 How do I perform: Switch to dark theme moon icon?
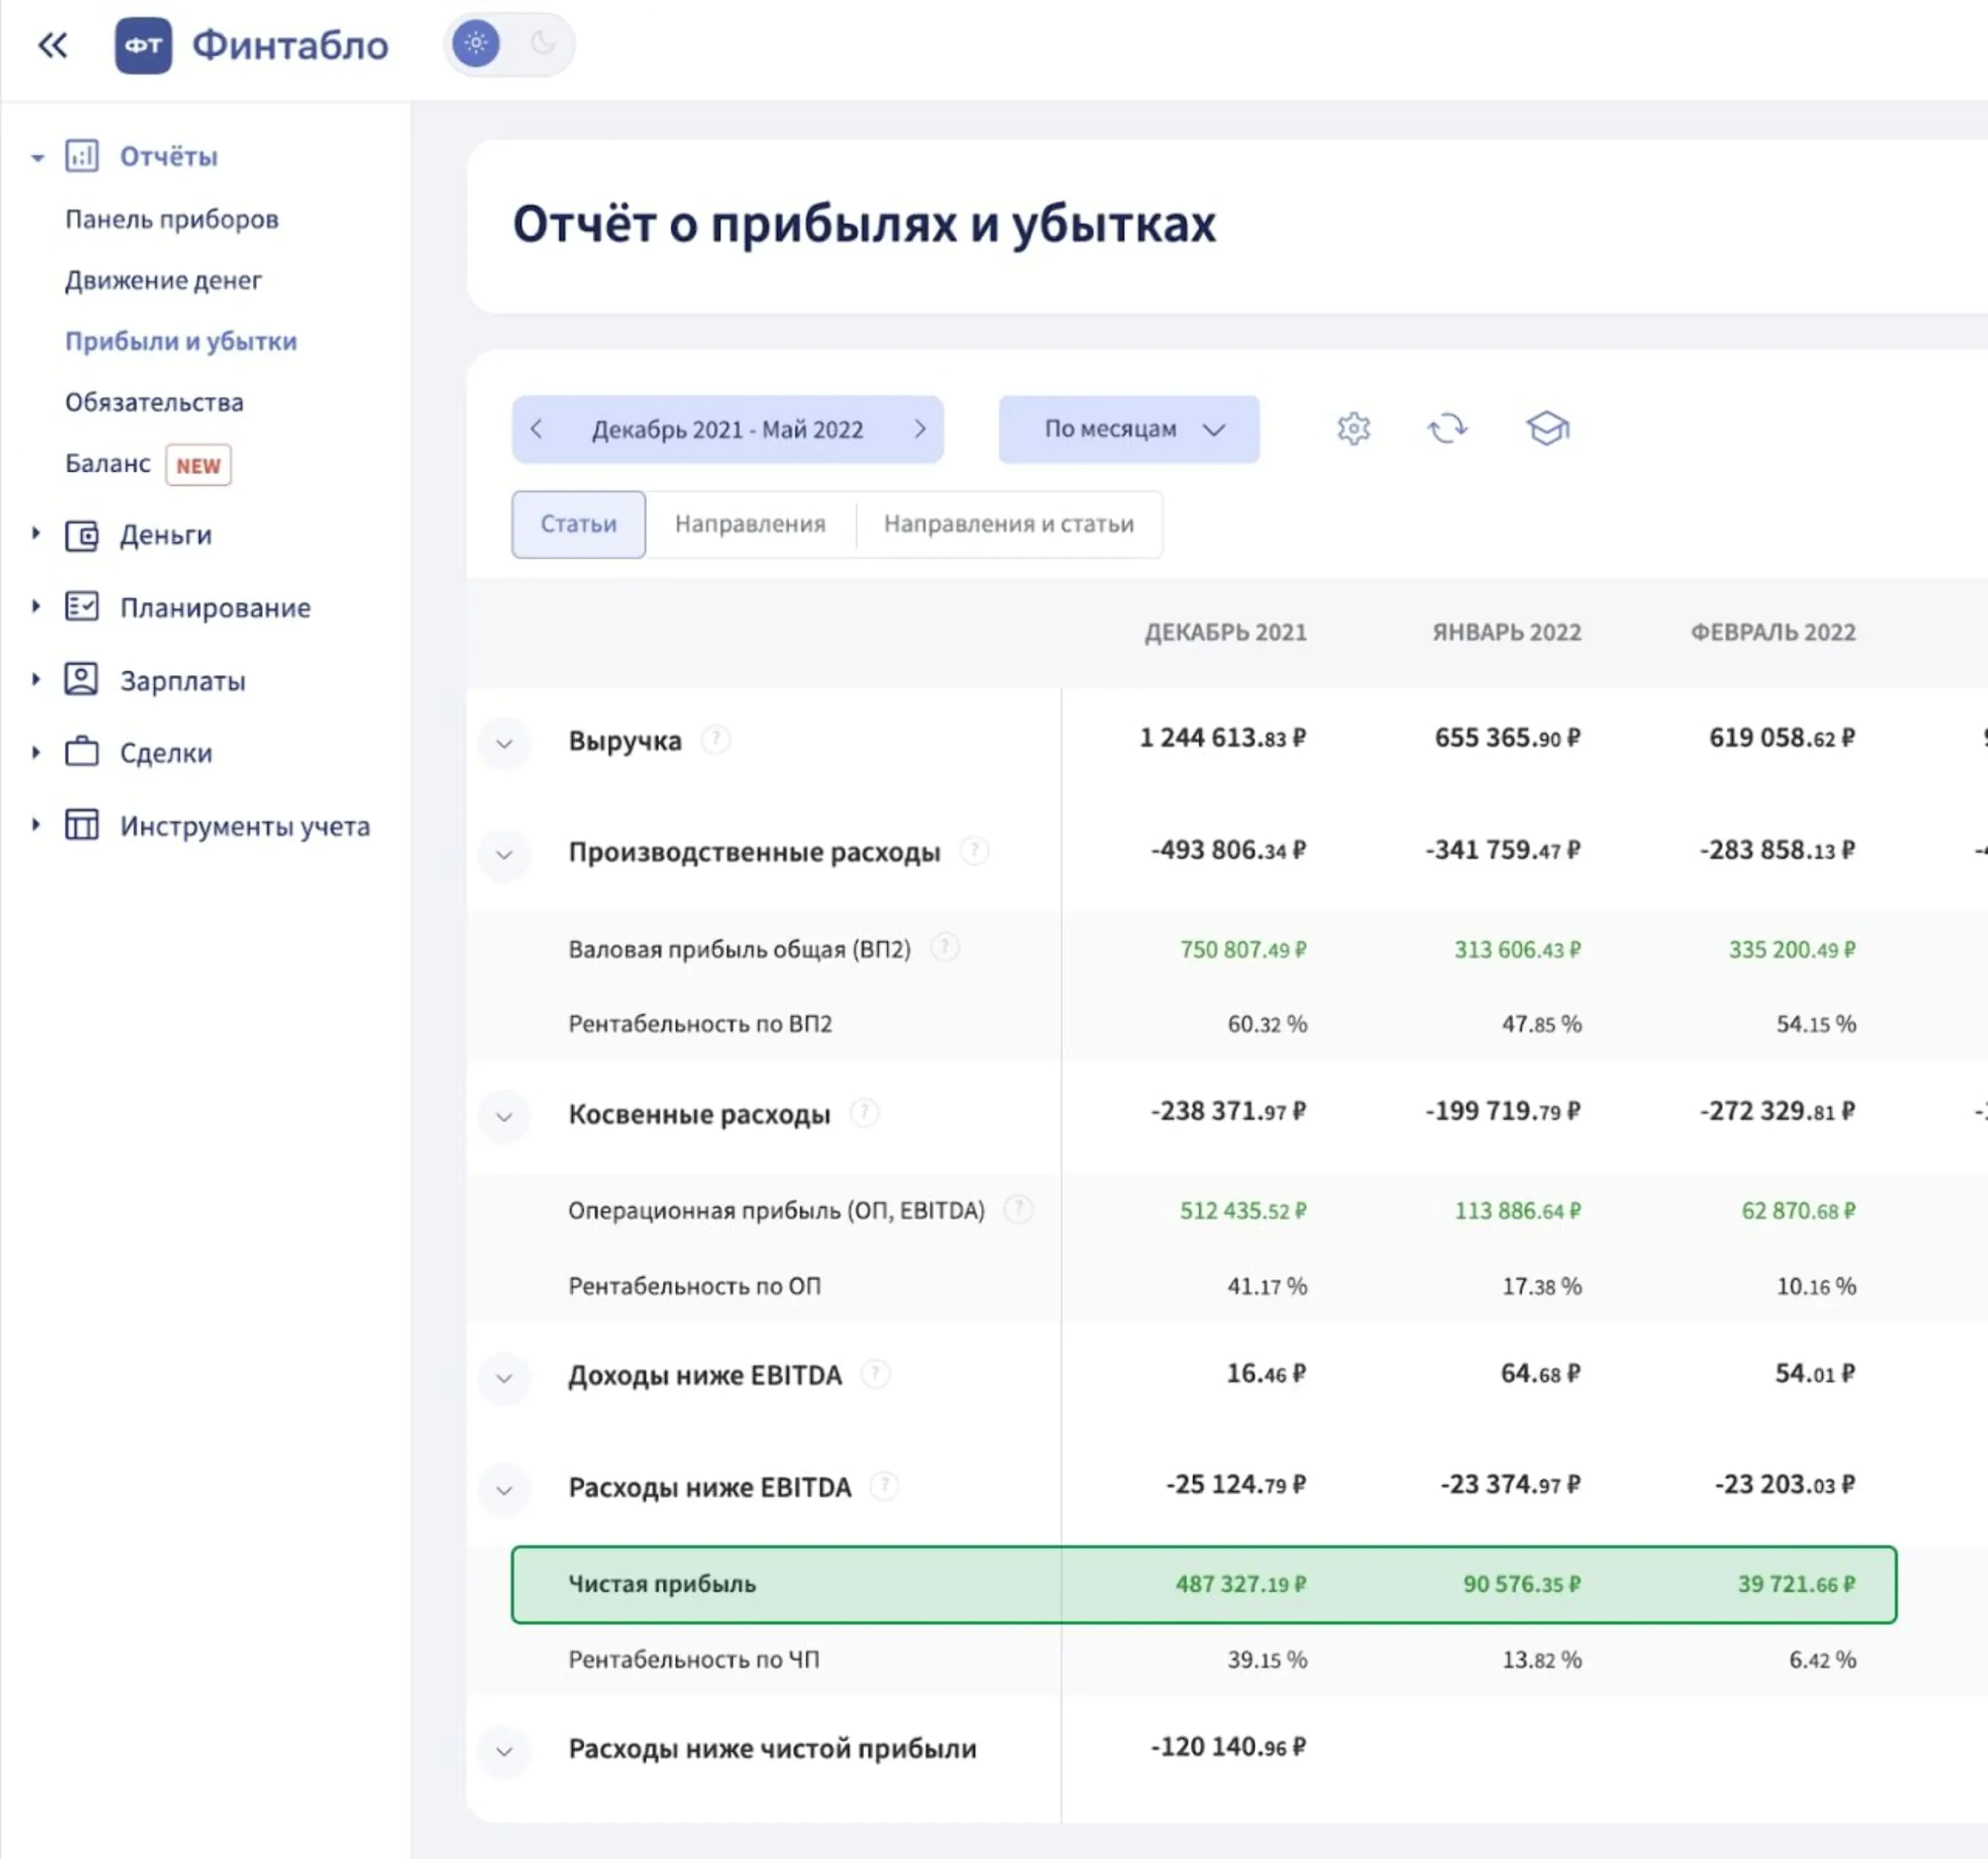point(543,44)
